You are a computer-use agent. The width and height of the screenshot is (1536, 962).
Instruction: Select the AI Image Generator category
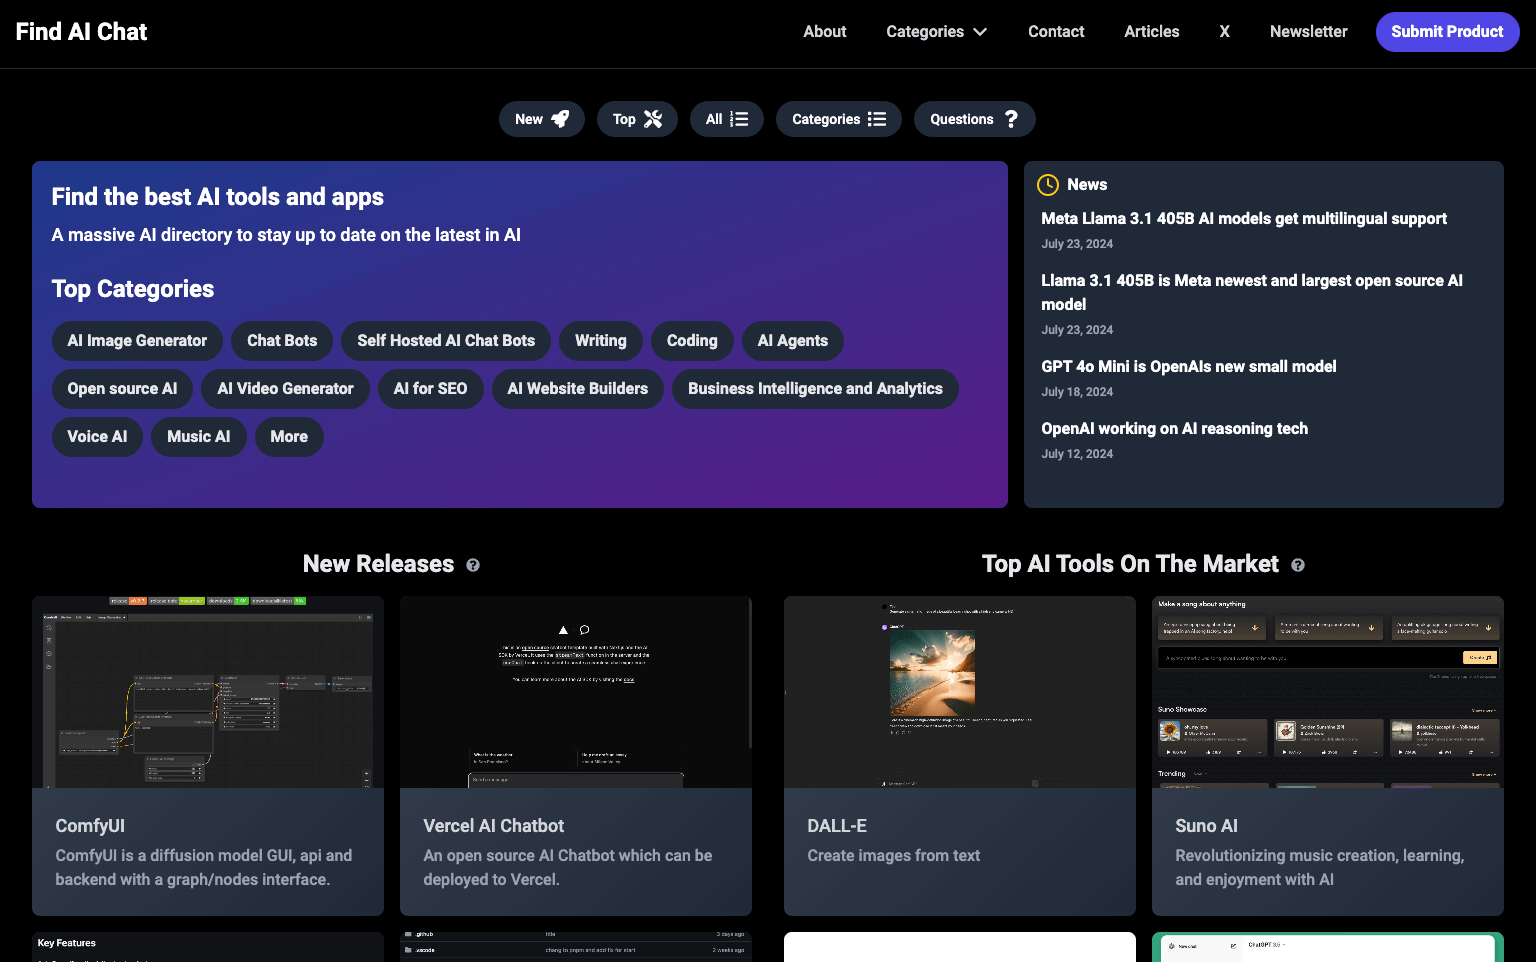(x=137, y=341)
